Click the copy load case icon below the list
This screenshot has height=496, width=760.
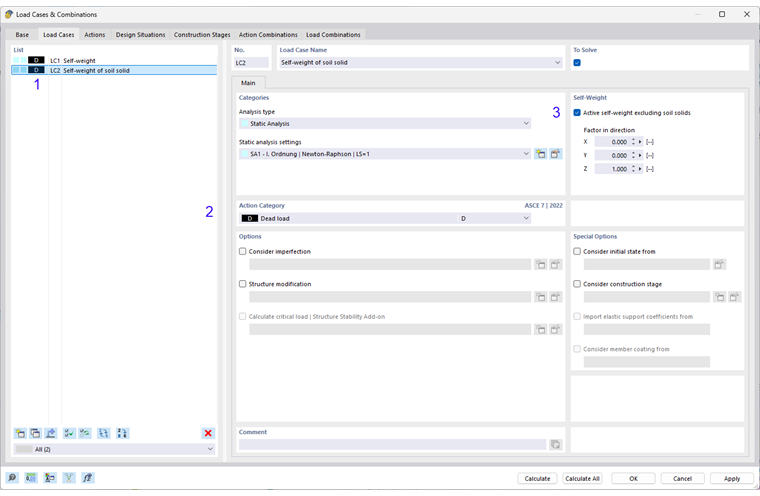pos(35,433)
